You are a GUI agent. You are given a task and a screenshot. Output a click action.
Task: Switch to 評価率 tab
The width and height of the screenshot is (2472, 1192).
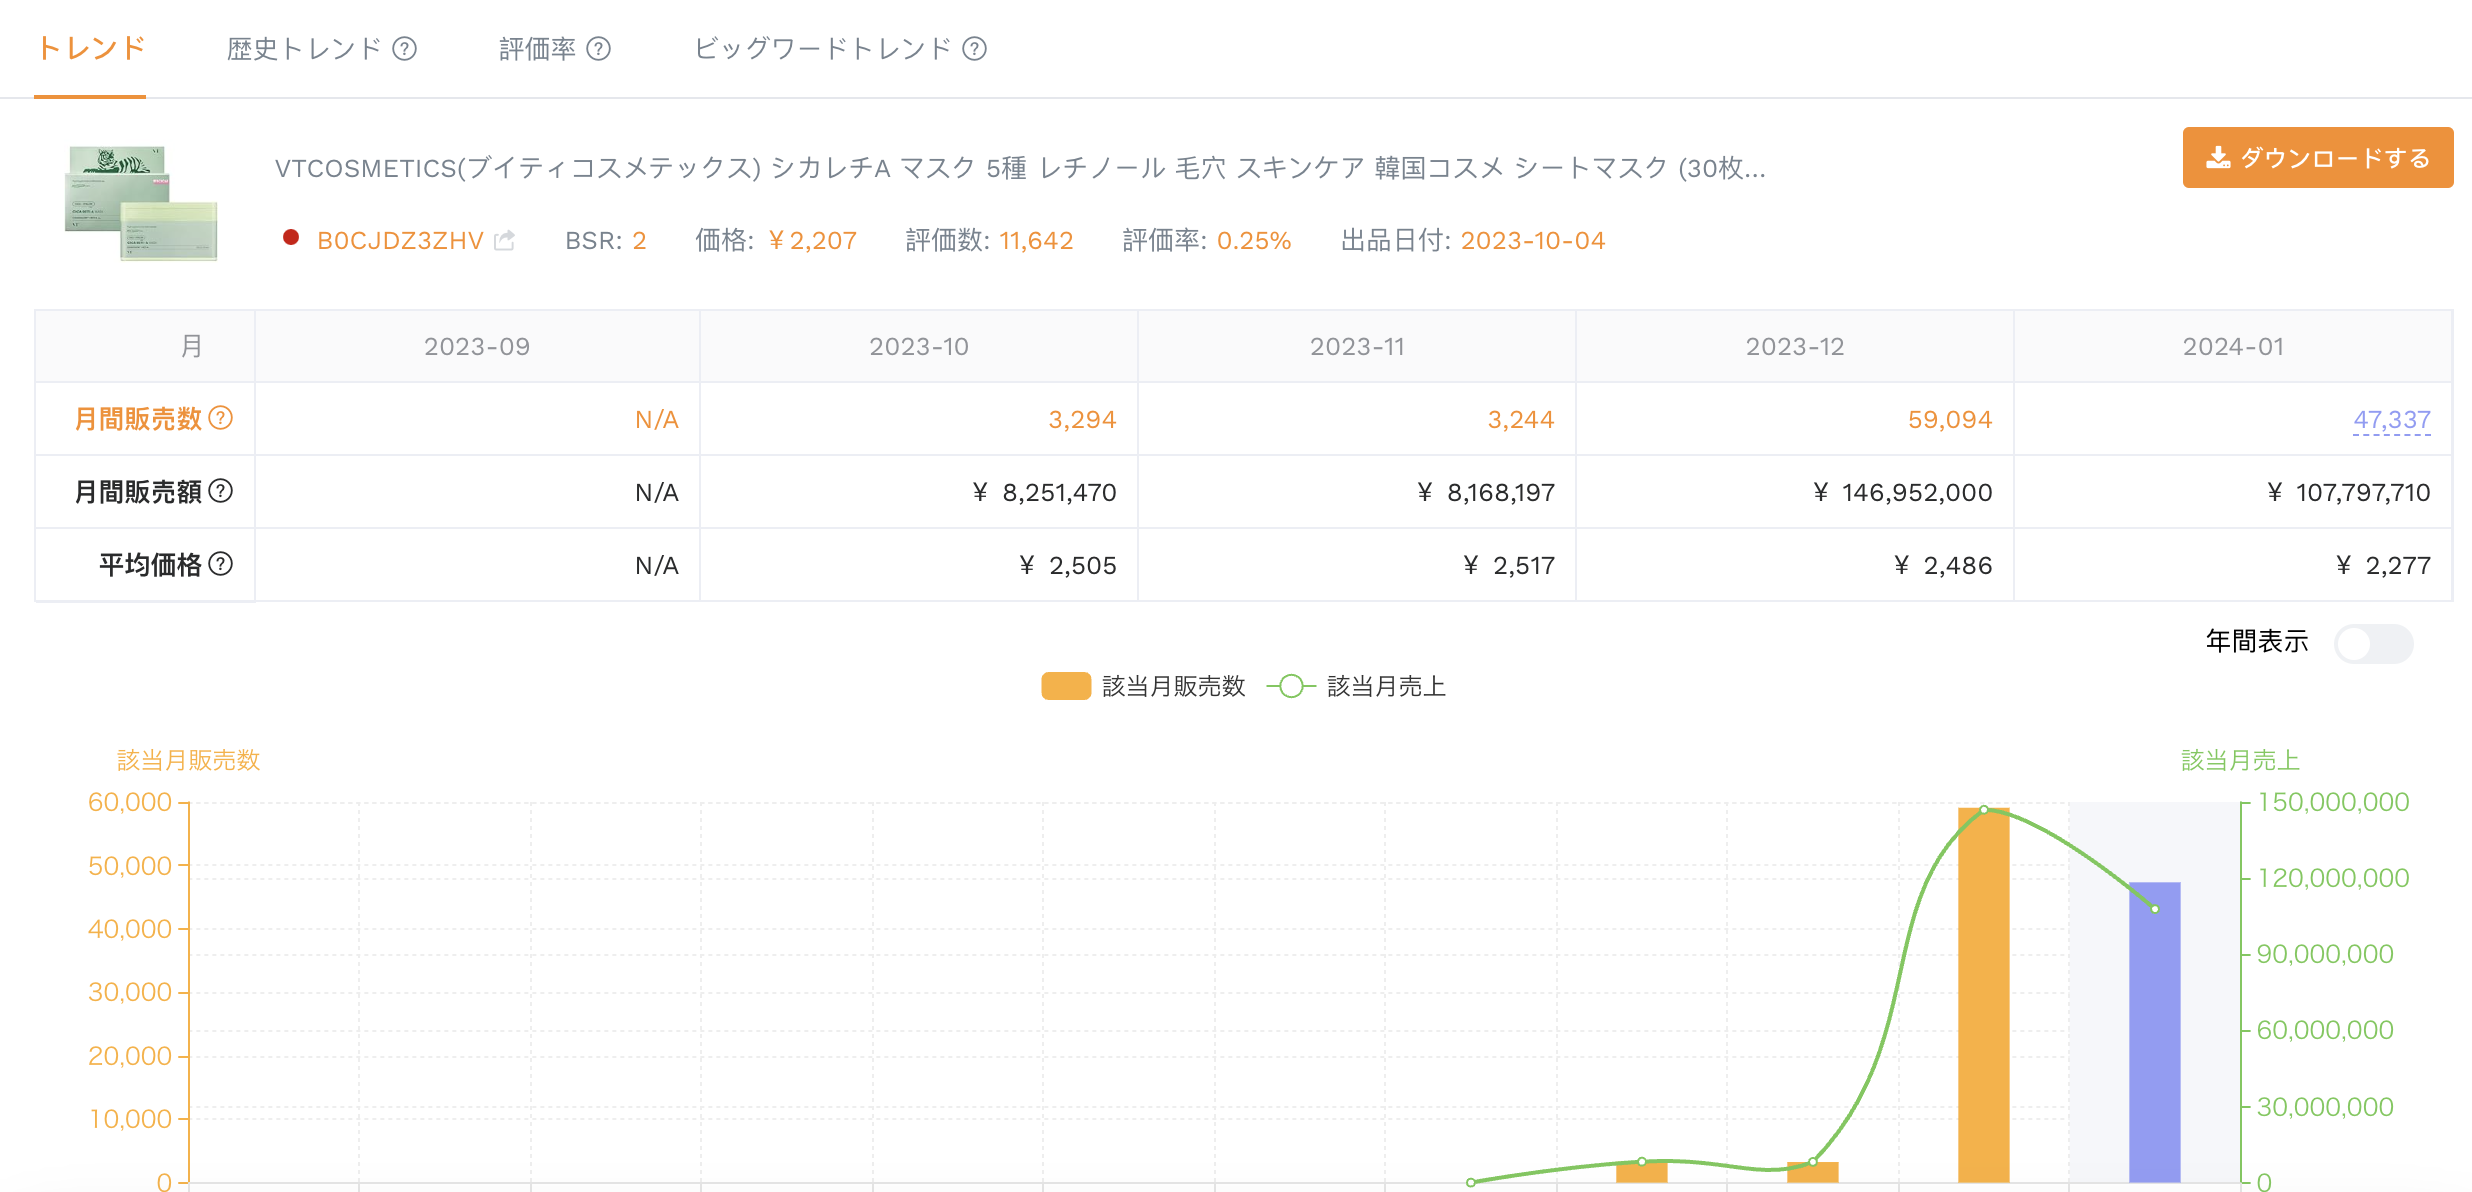[537, 49]
